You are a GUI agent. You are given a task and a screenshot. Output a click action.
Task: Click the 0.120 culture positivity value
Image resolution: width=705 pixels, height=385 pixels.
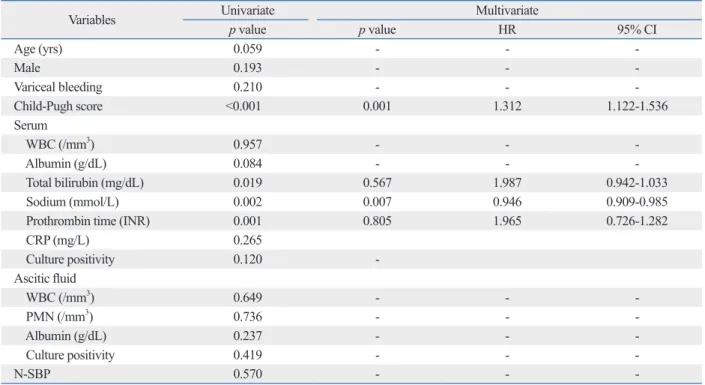click(x=247, y=260)
